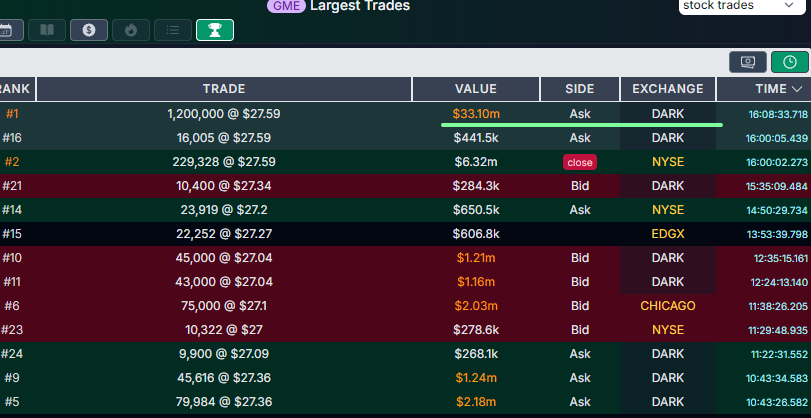Sort by the TIME column header
This screenshot has width=811, height=418.
pyautogui.click(x=763, y=89)
